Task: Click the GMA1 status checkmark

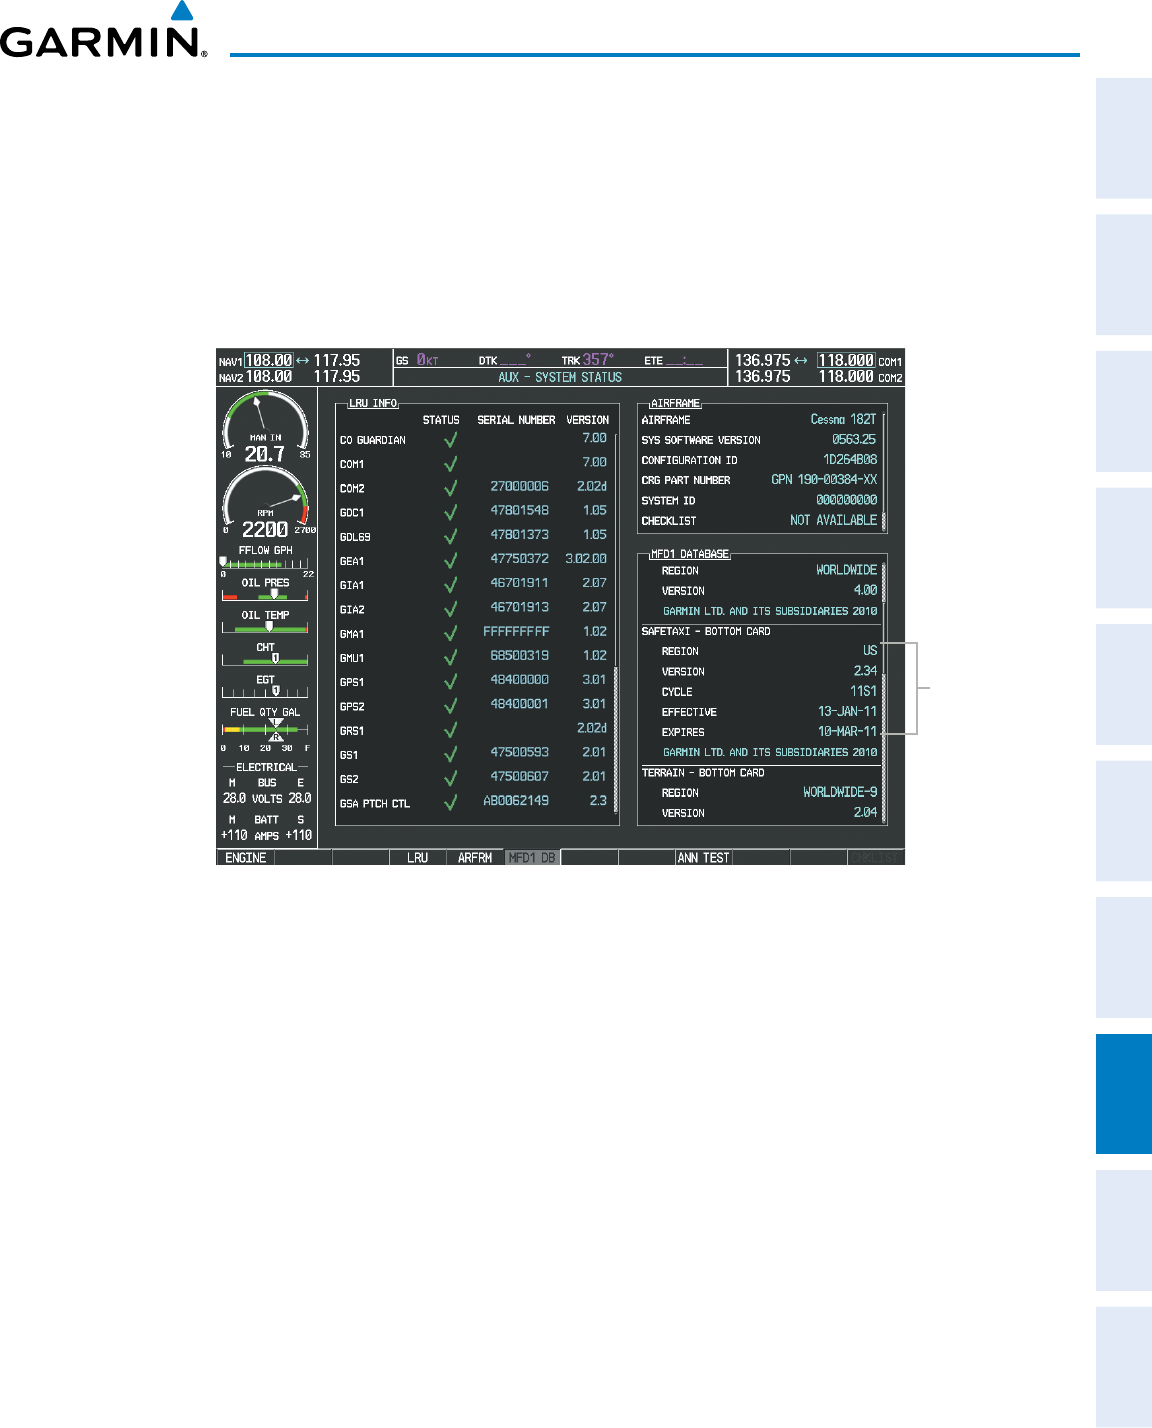Action: pyautogui.click(x=451, y=633)
